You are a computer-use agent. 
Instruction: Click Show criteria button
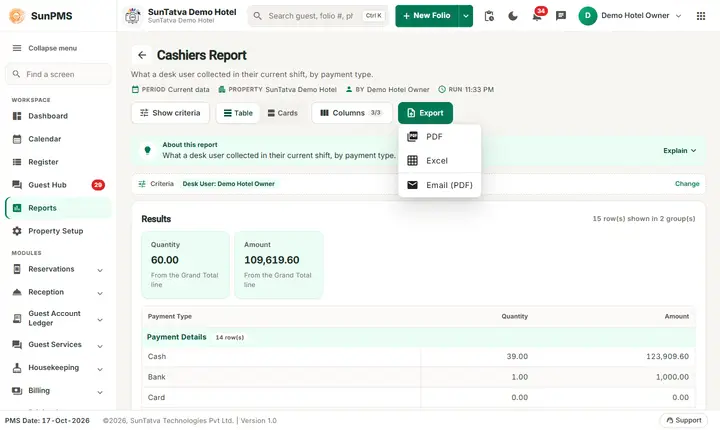[x=170, y=113]
